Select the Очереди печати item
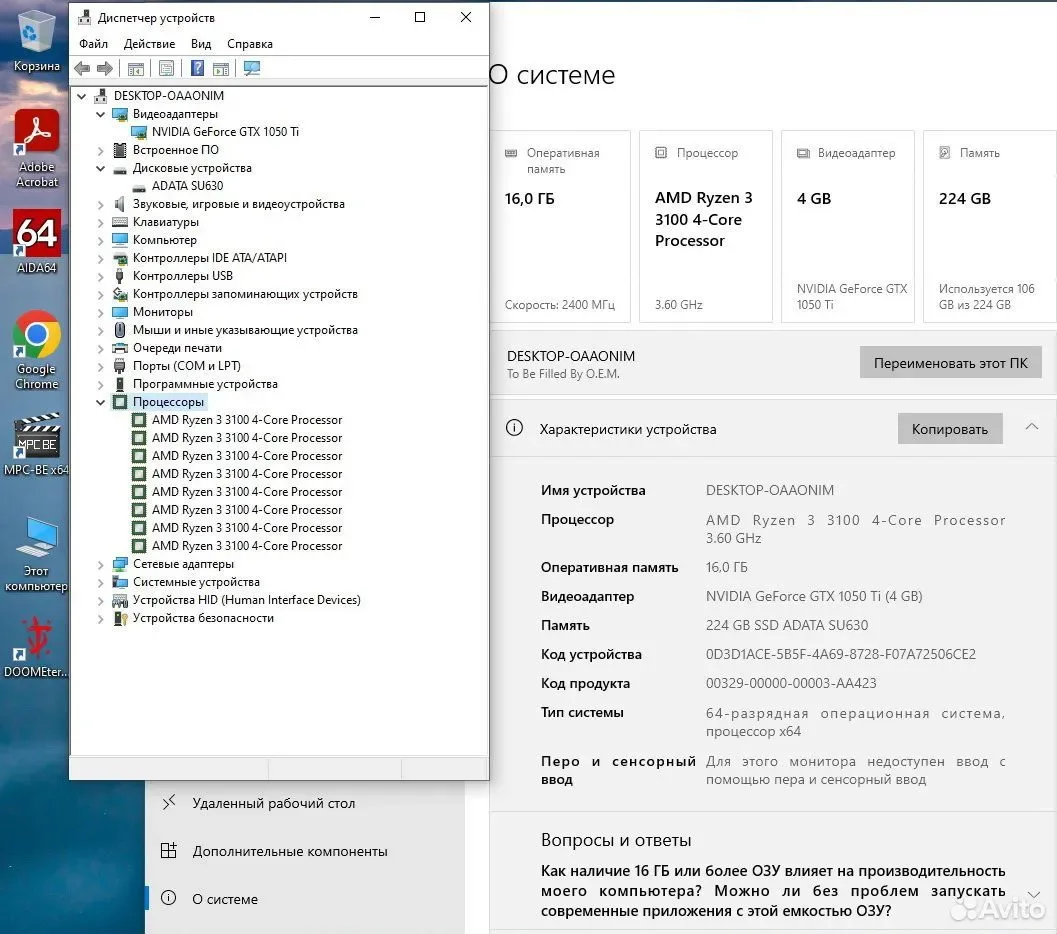The height and width of the screenshot is (934, 1057). point(177,348)
